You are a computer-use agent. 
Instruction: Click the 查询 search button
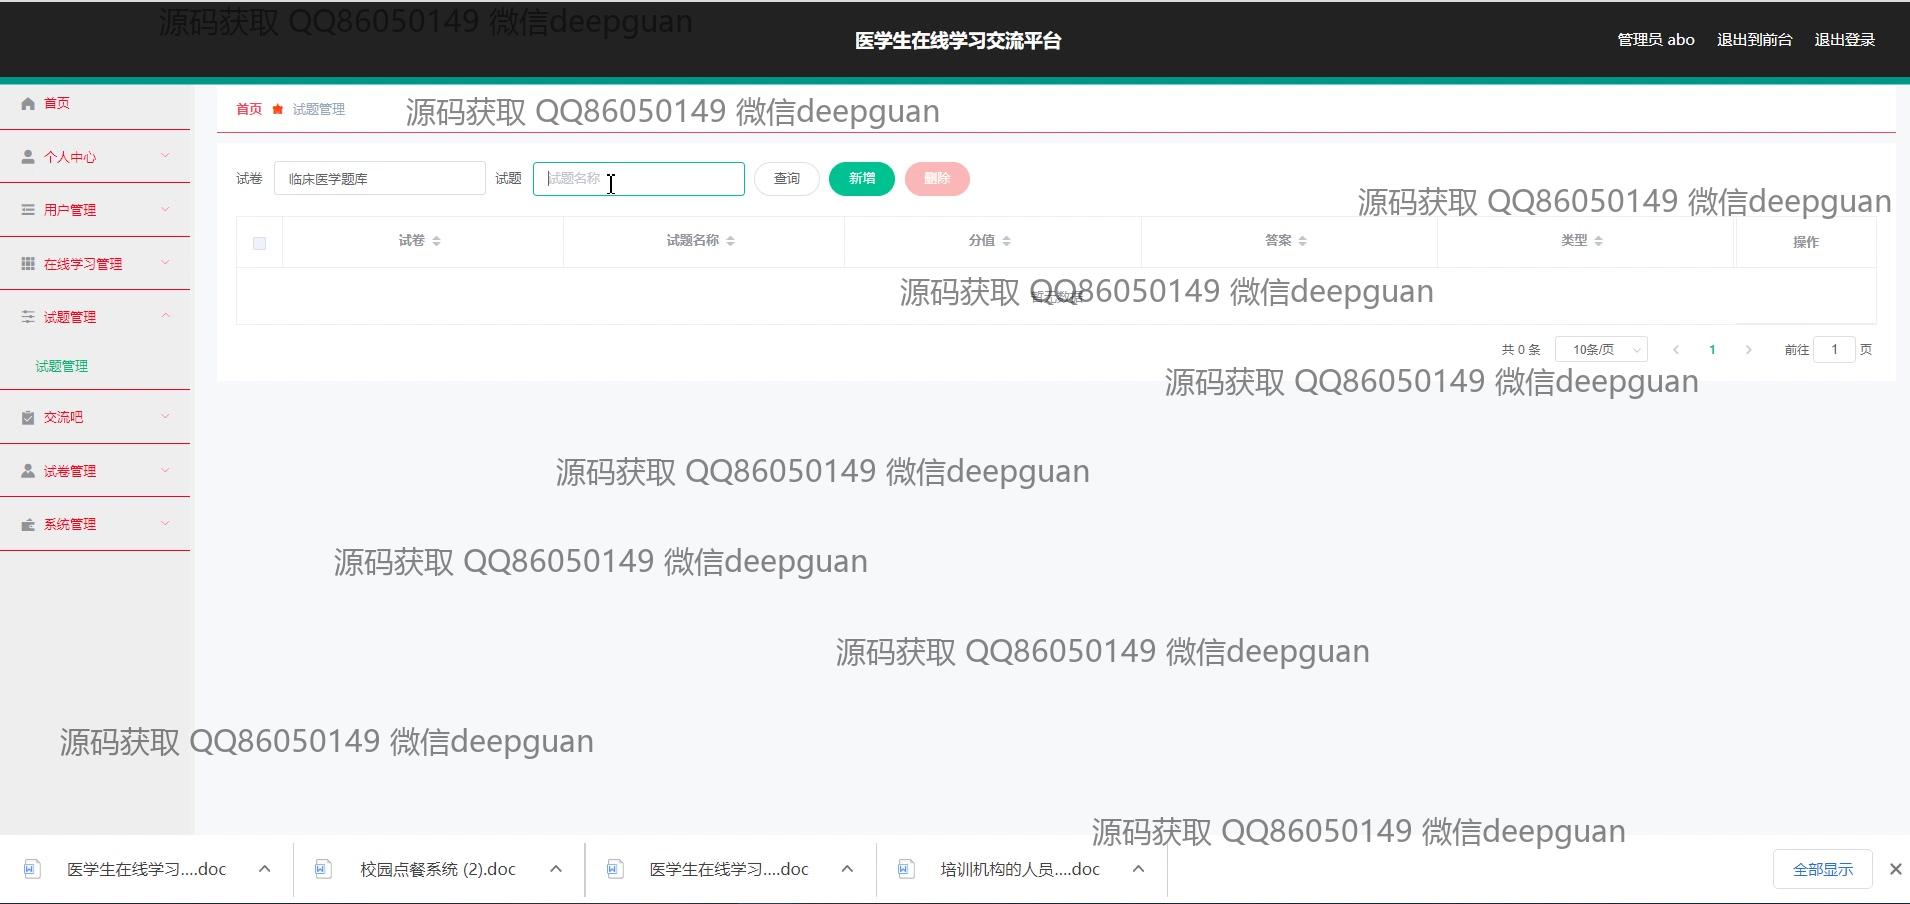pos(786,178)
